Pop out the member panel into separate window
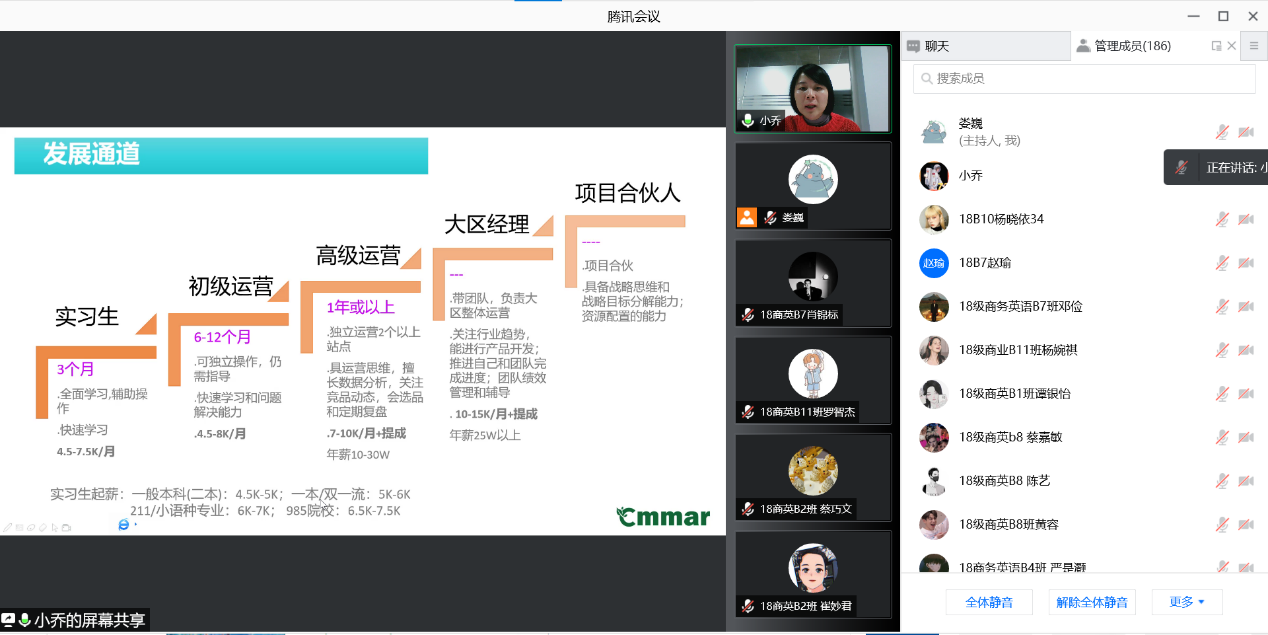The image size is (1268, 635). pos(1216,46)
